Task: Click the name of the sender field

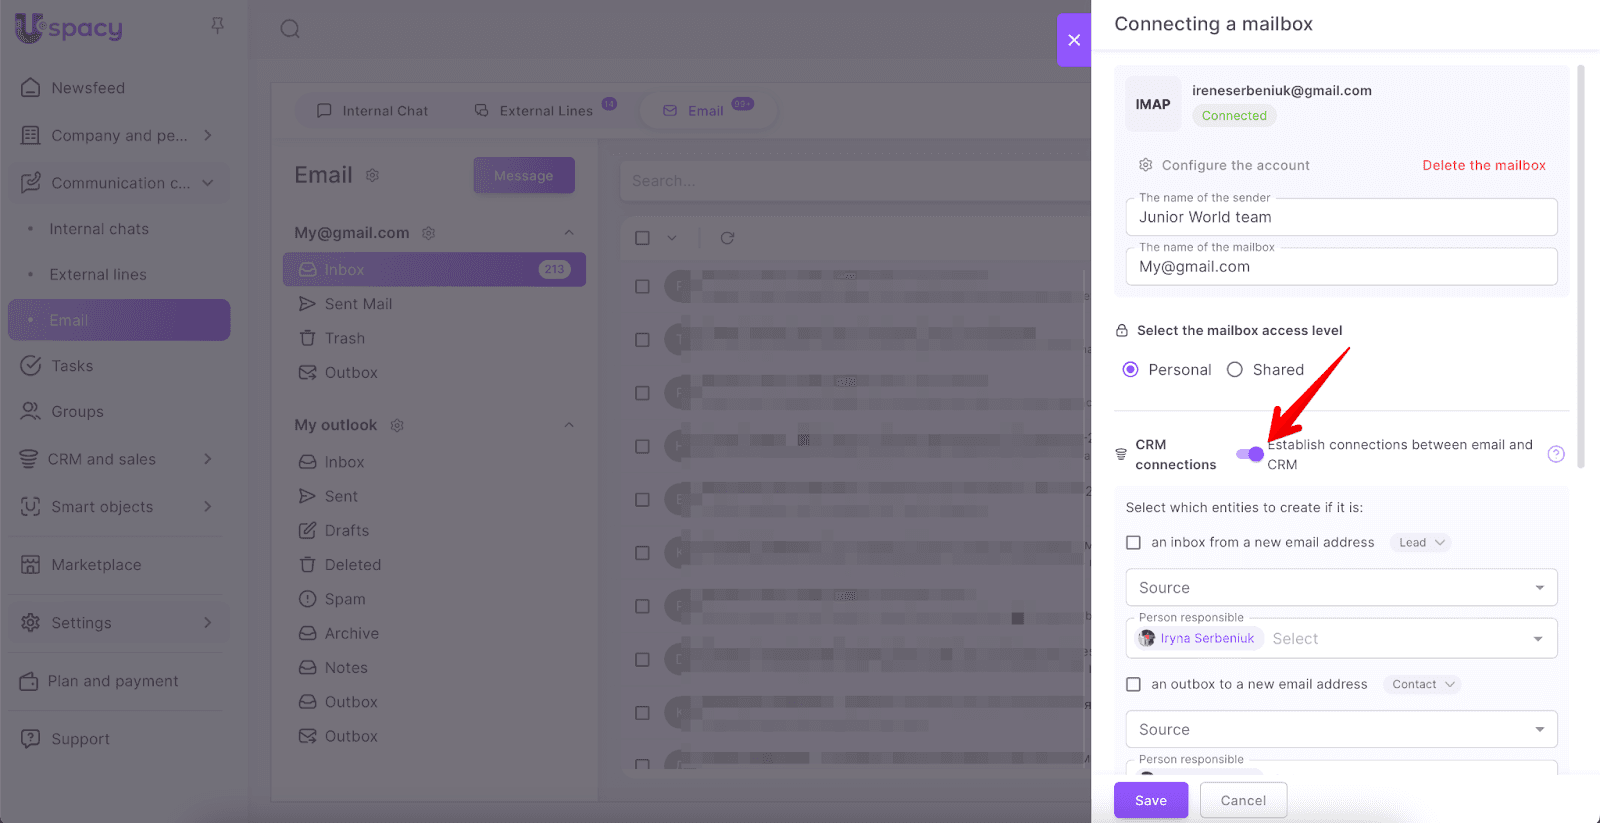Action: pos(1340,218)
